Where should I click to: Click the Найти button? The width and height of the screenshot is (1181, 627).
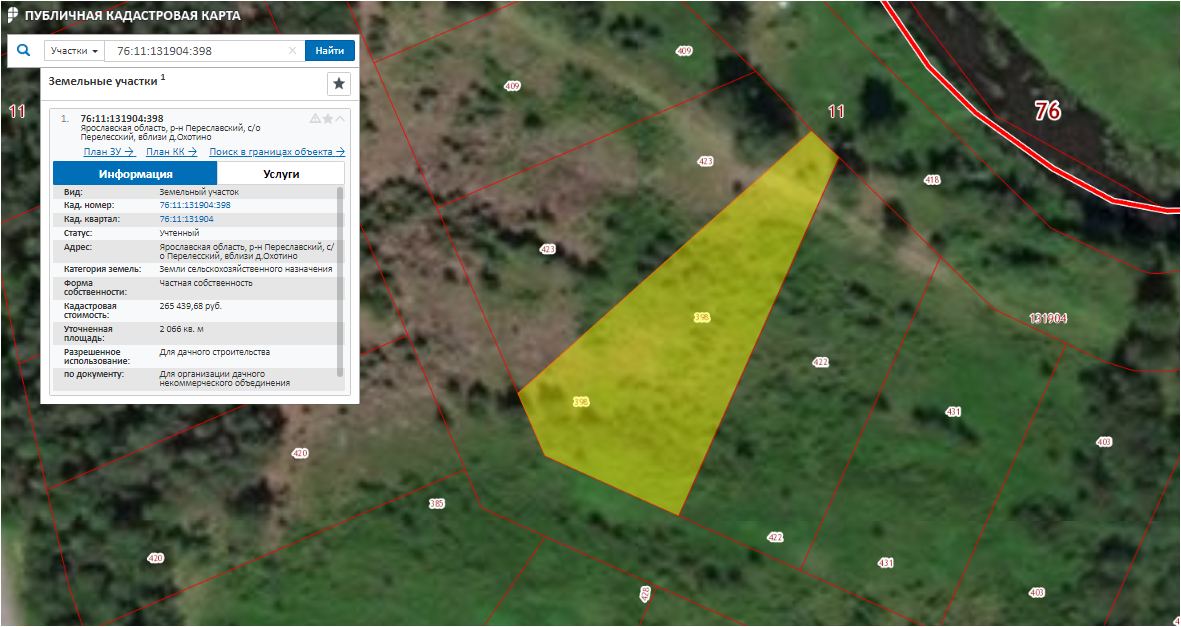click(x=330, y=50)
